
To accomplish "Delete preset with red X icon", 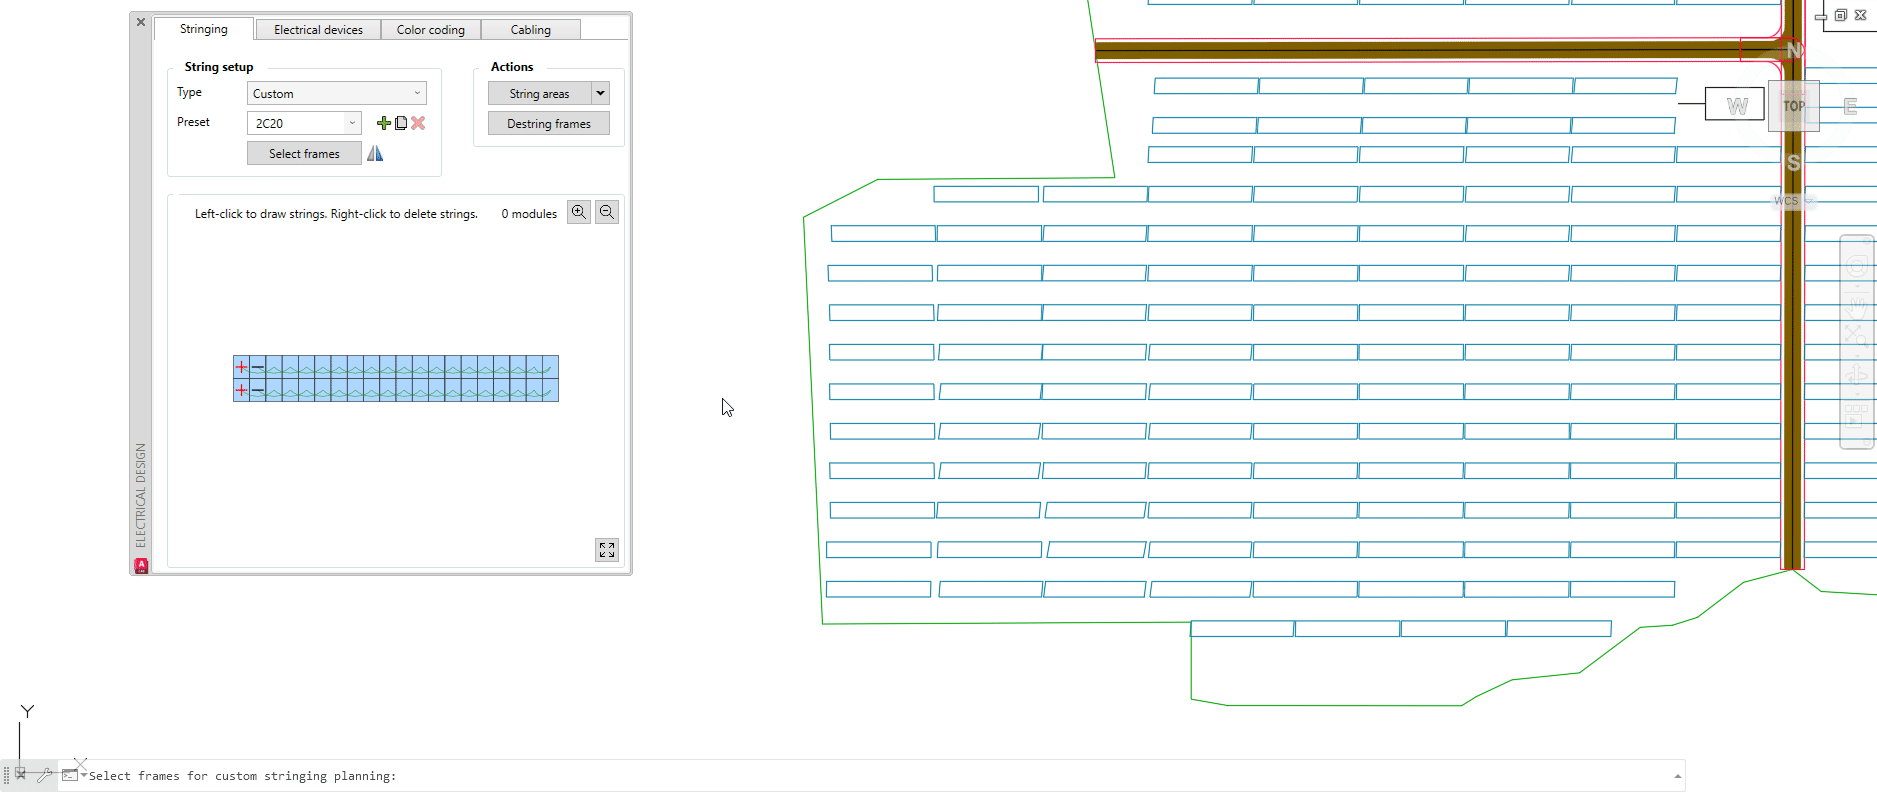I will (x=418, y=123).
